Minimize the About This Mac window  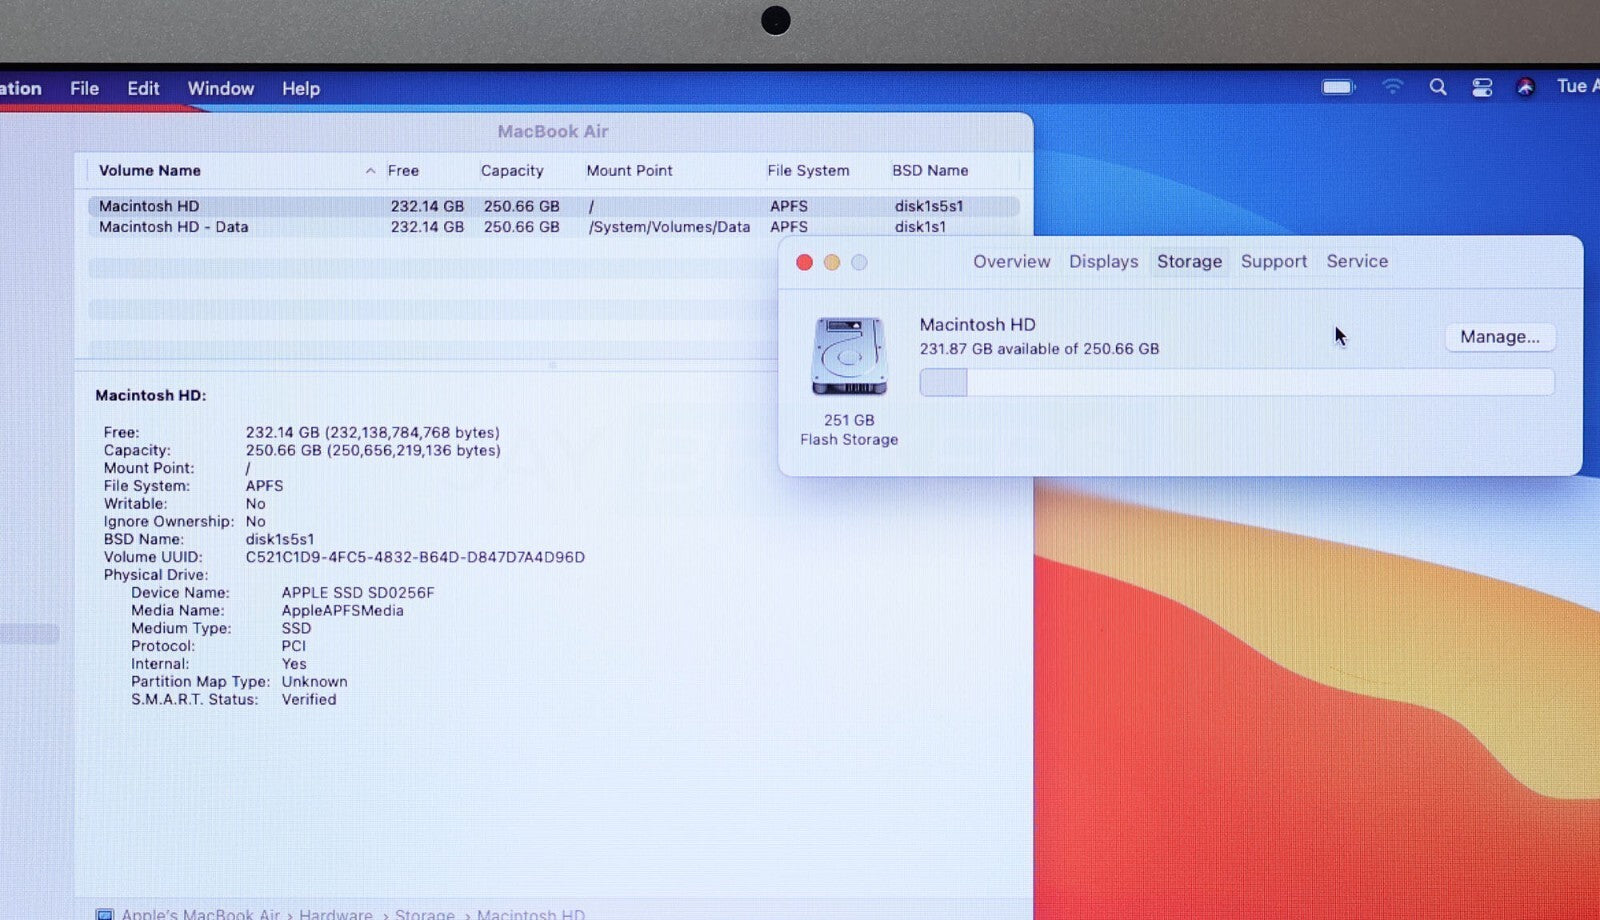(831, 262)
